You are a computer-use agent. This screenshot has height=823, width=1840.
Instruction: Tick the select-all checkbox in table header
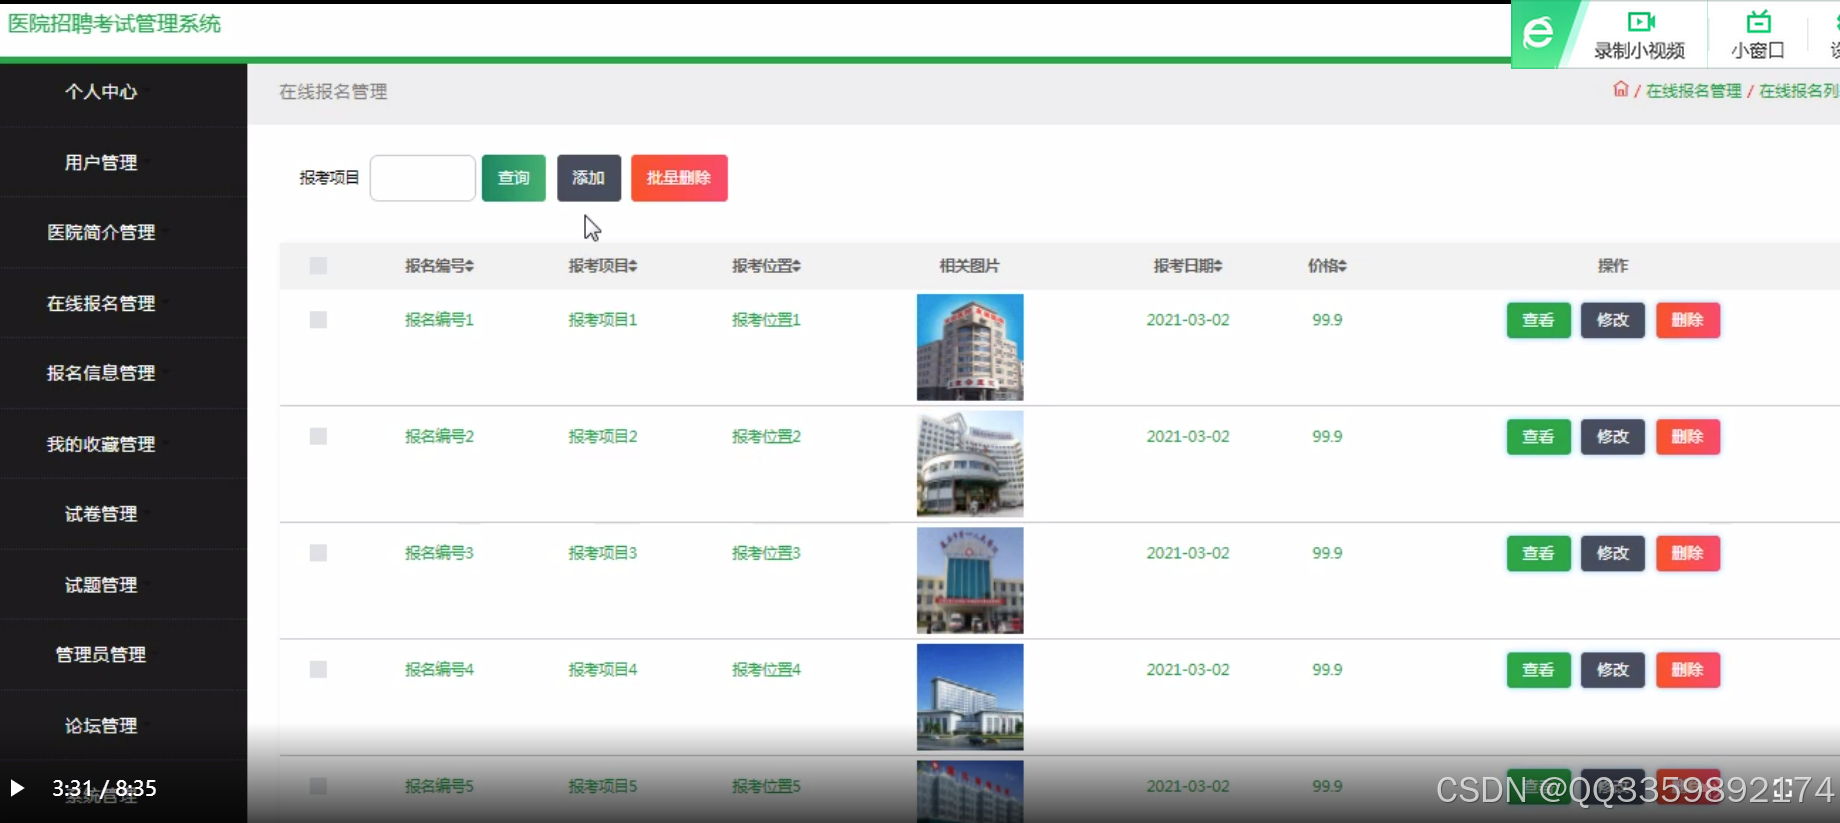pos(318,266)
